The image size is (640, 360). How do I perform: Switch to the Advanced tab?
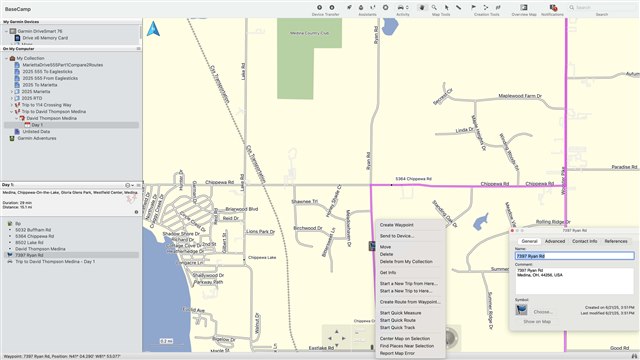[555, 241]
